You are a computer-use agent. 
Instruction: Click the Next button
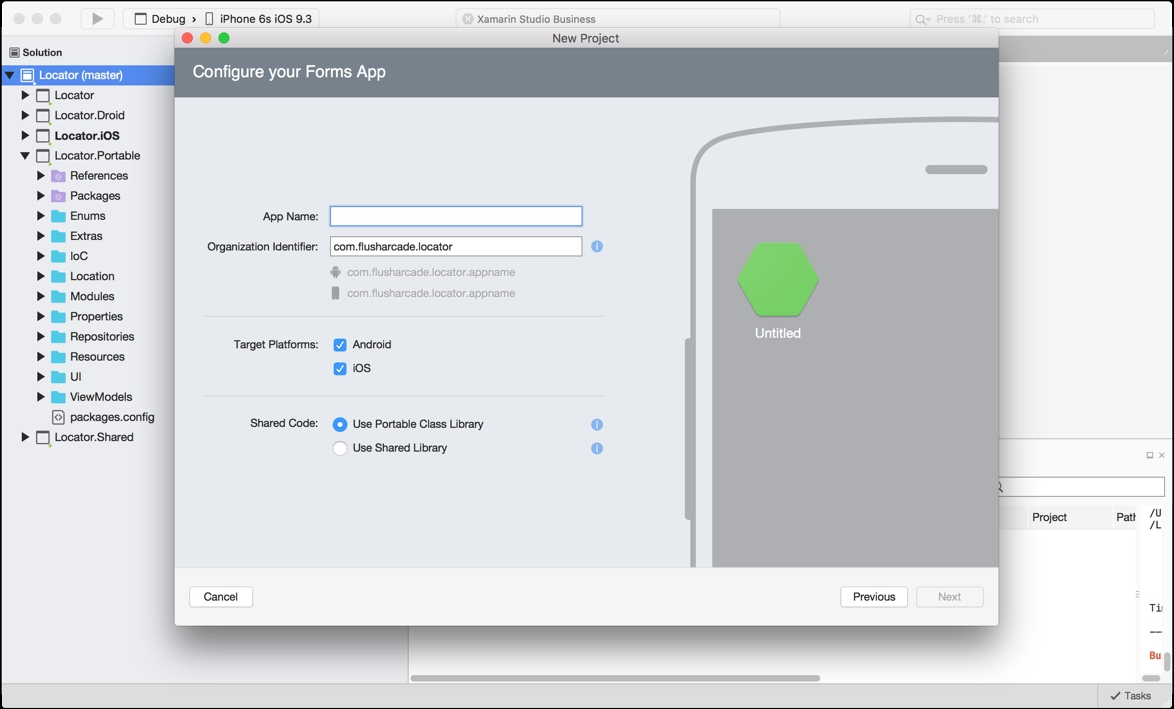click(949, 597)
